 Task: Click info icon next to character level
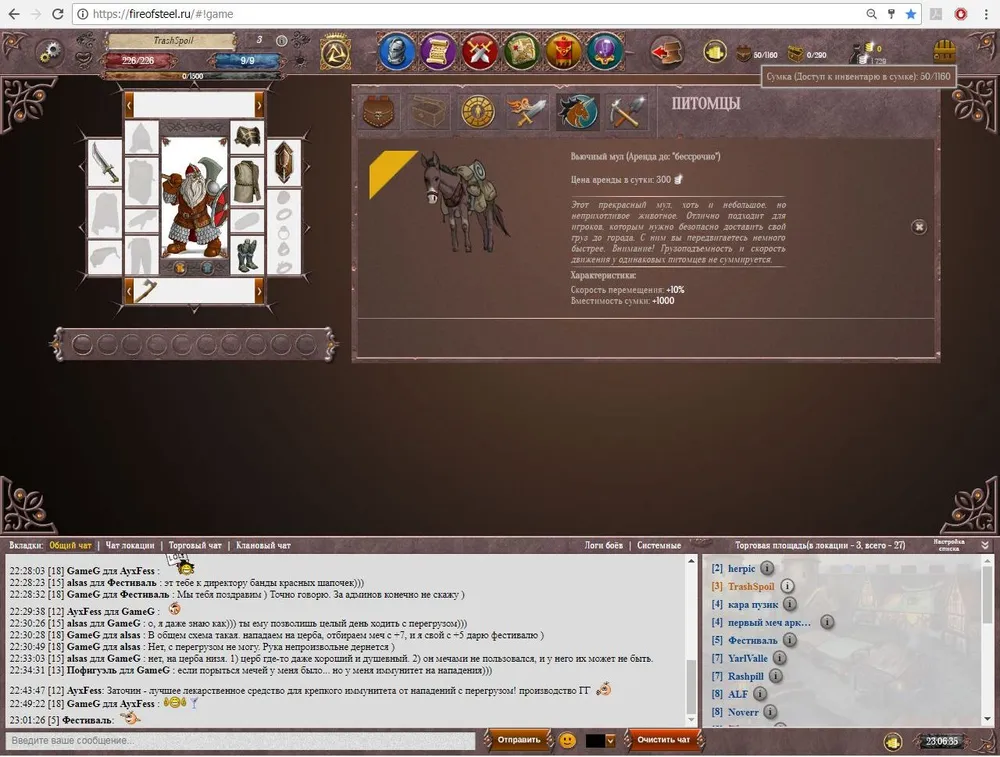coord(281,40)
